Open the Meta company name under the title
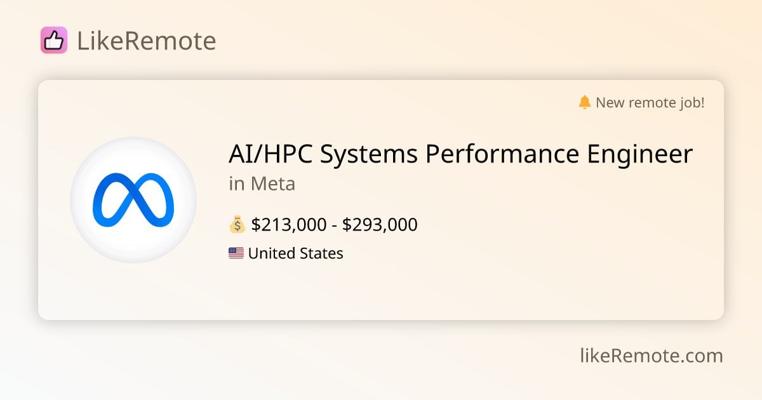 tap(273, 184)
